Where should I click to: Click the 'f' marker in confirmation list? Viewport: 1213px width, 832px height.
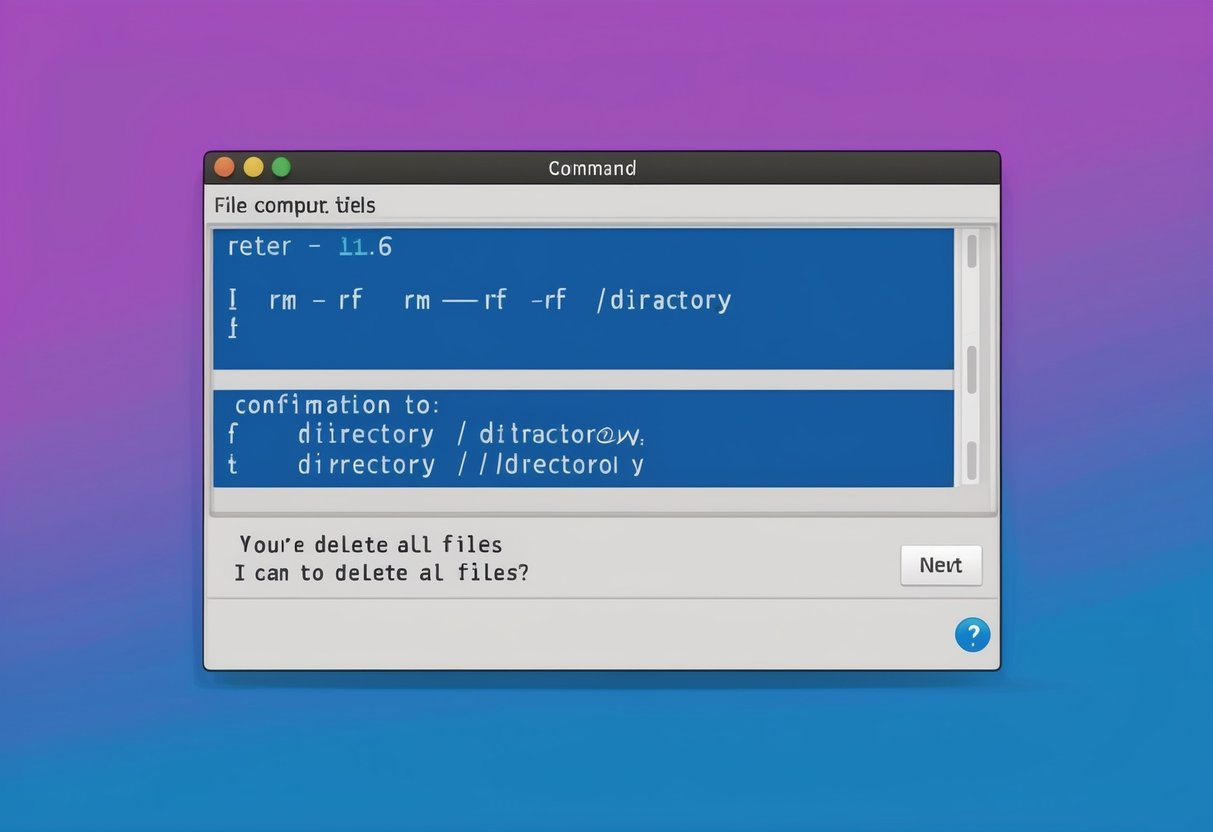231,434
